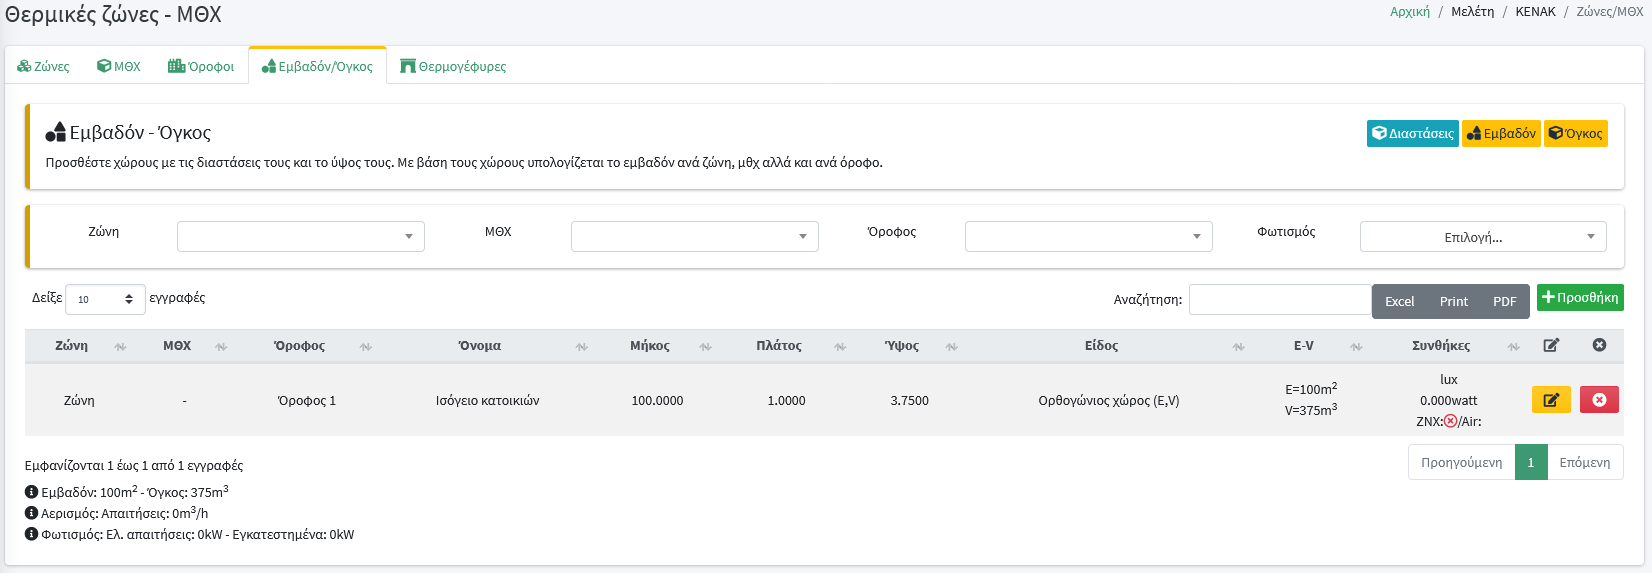Screen dimensions: 1652x573
Task: Click the Αναζήτηση search field
Action: click(x=1279, y=300)
